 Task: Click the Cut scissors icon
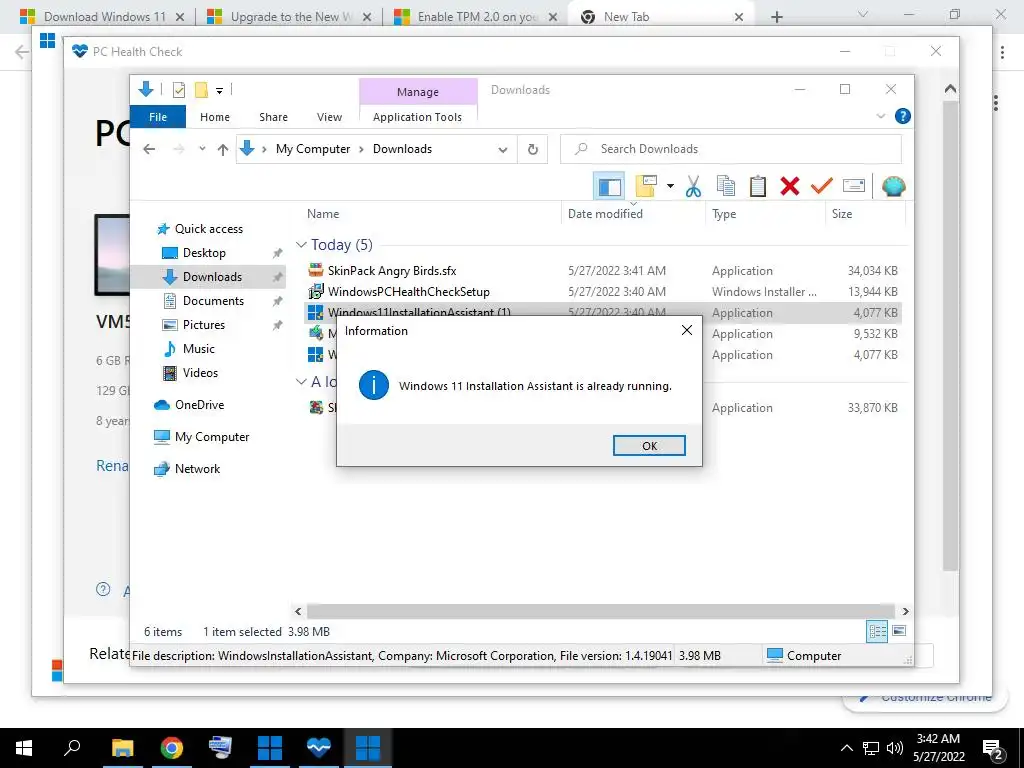(x=693, y=187)
